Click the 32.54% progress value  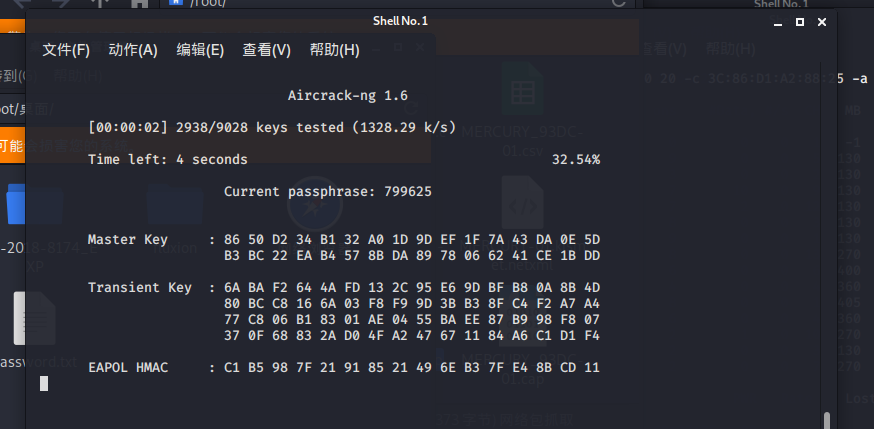(x=576, y=159)
